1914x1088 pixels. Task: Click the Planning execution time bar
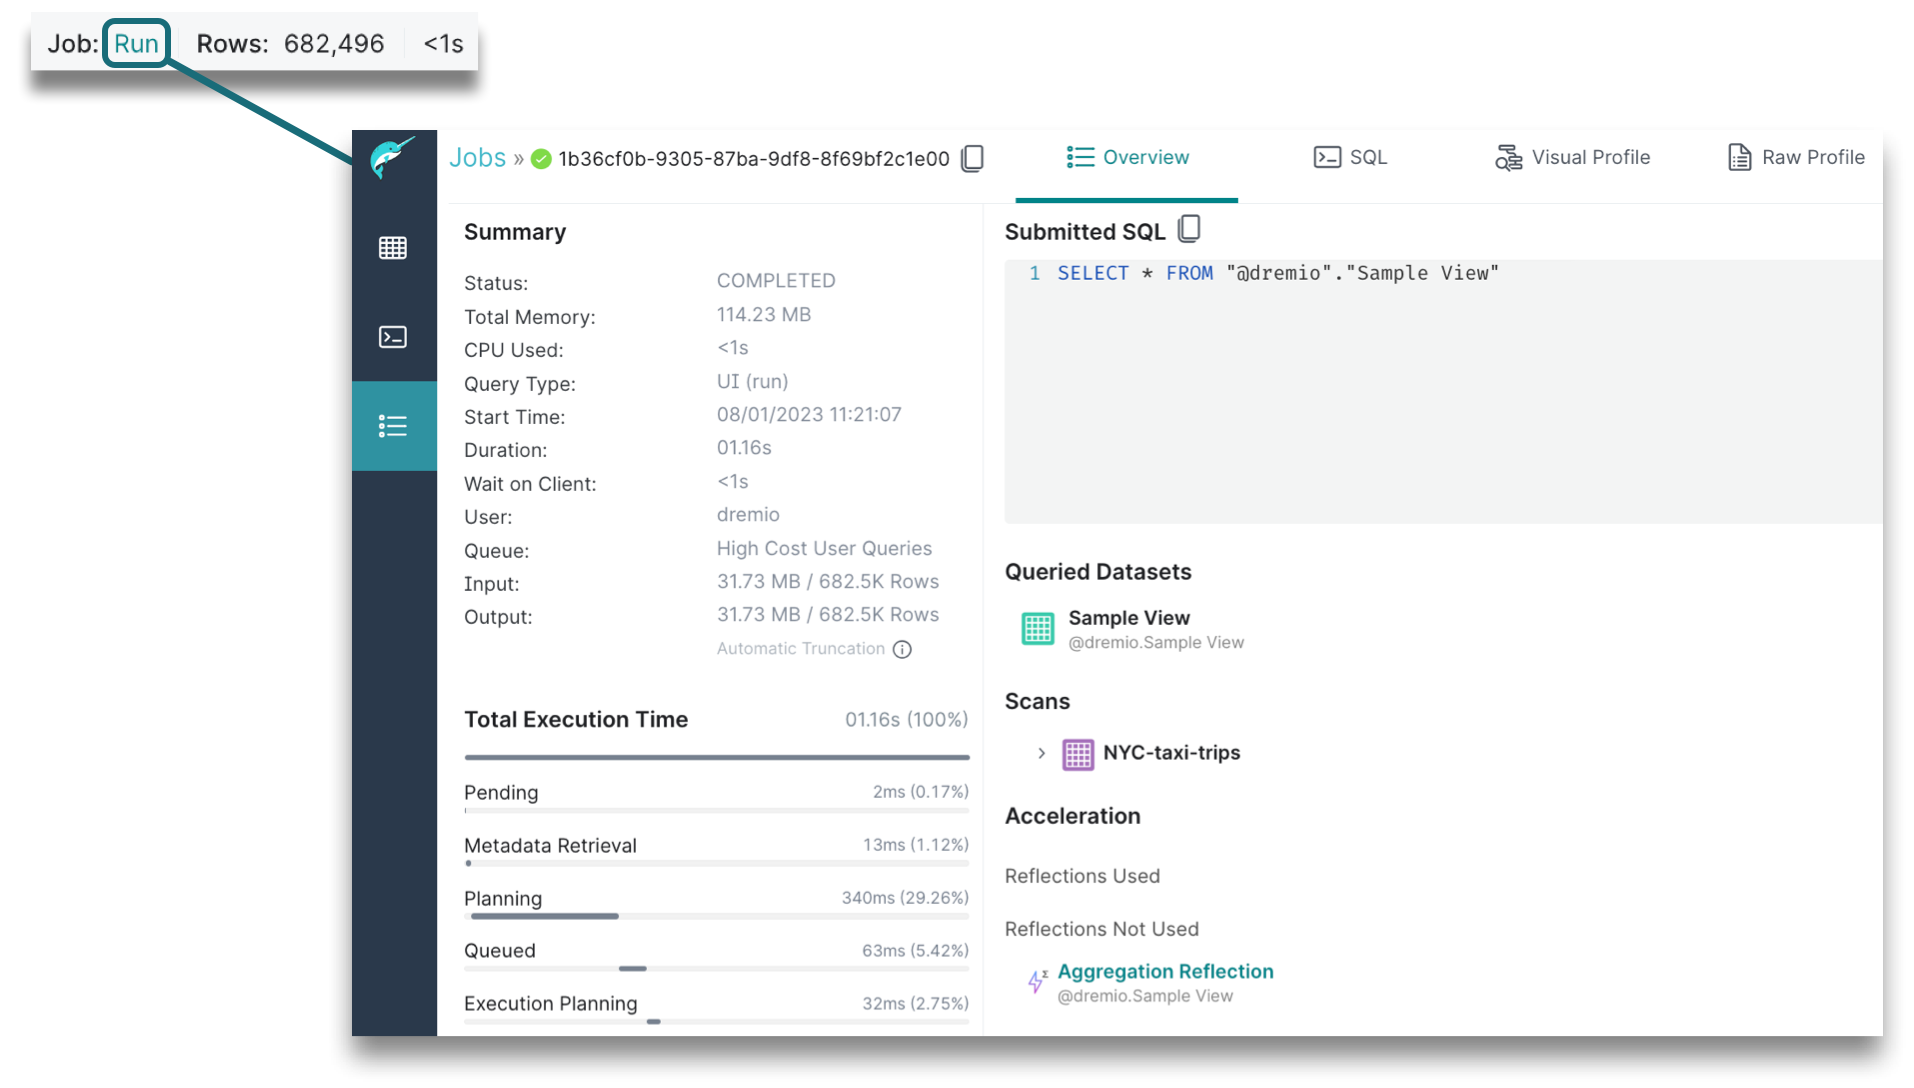point(545,916)
